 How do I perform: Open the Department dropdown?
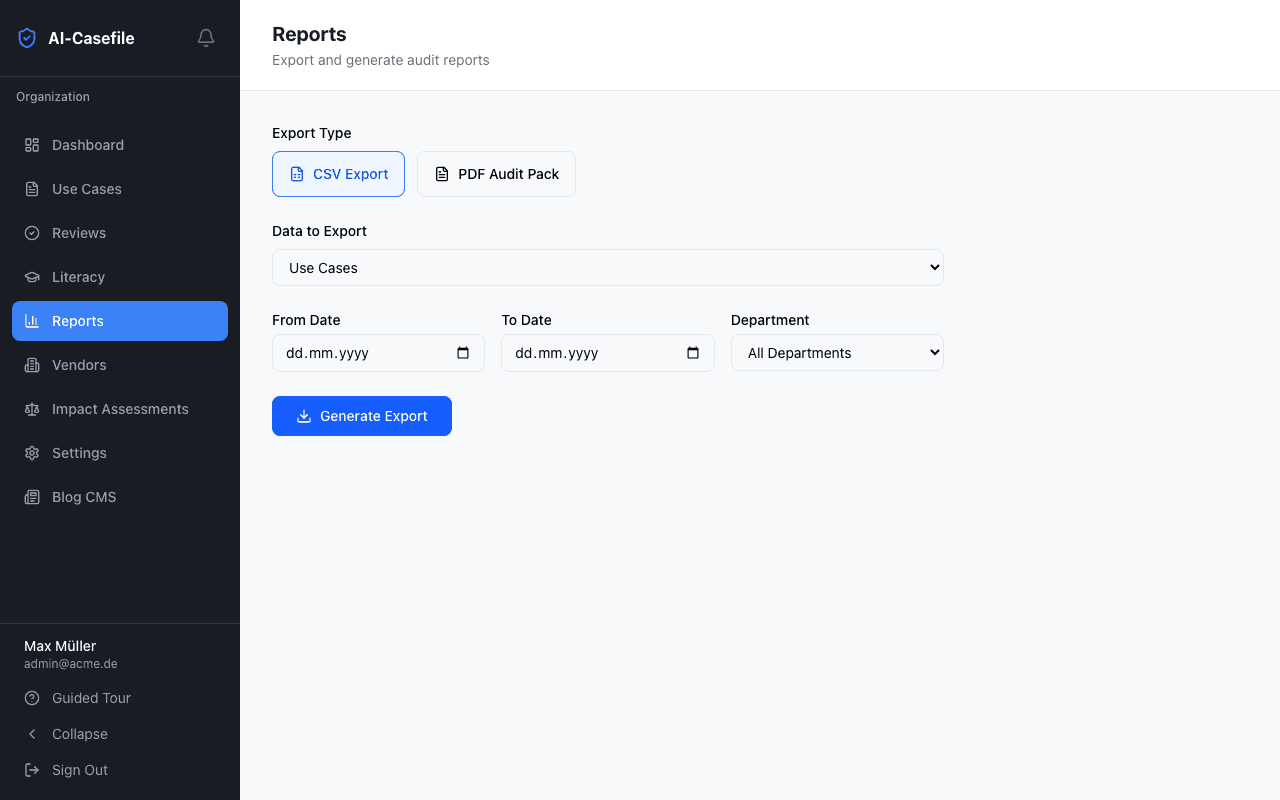837,352
